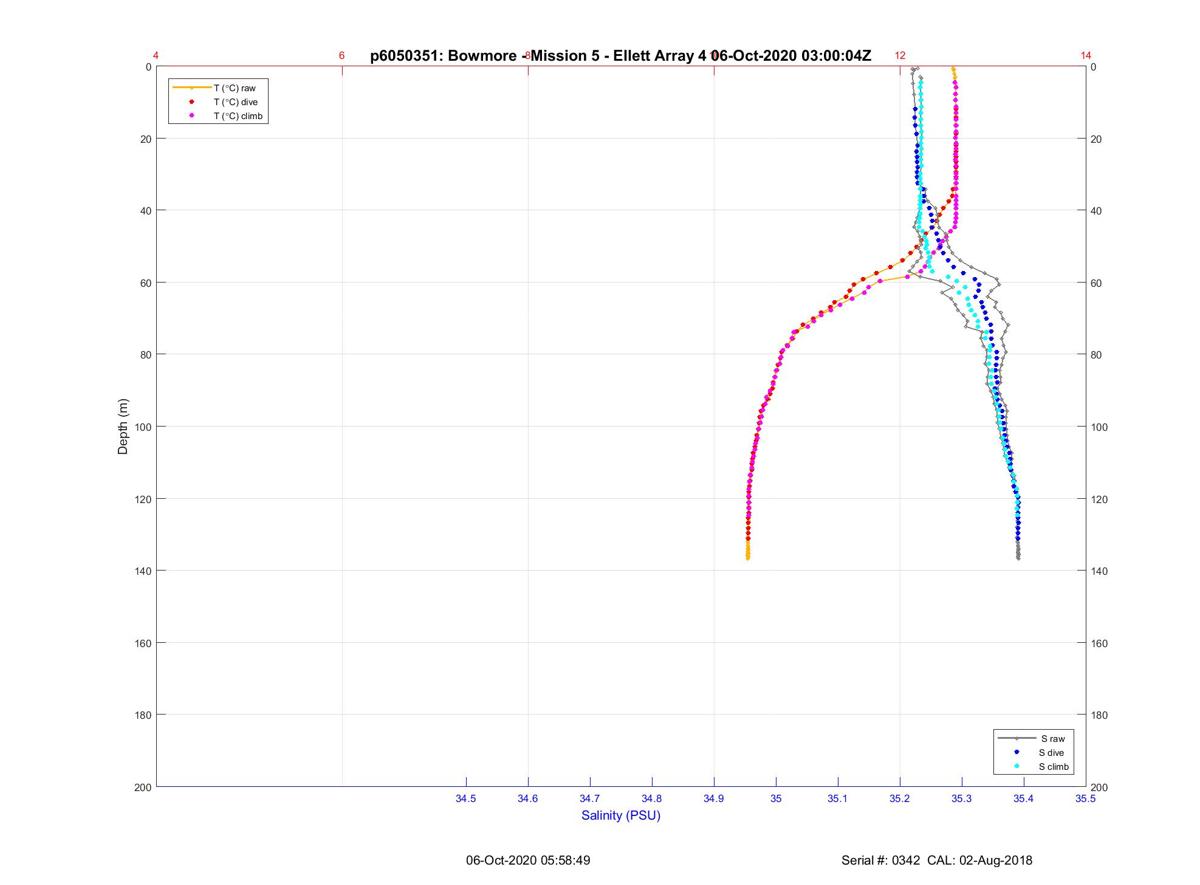
Task: Click the timestamp '06-Oct-2020 05:58:49'
Action: [x=528, y=860]
